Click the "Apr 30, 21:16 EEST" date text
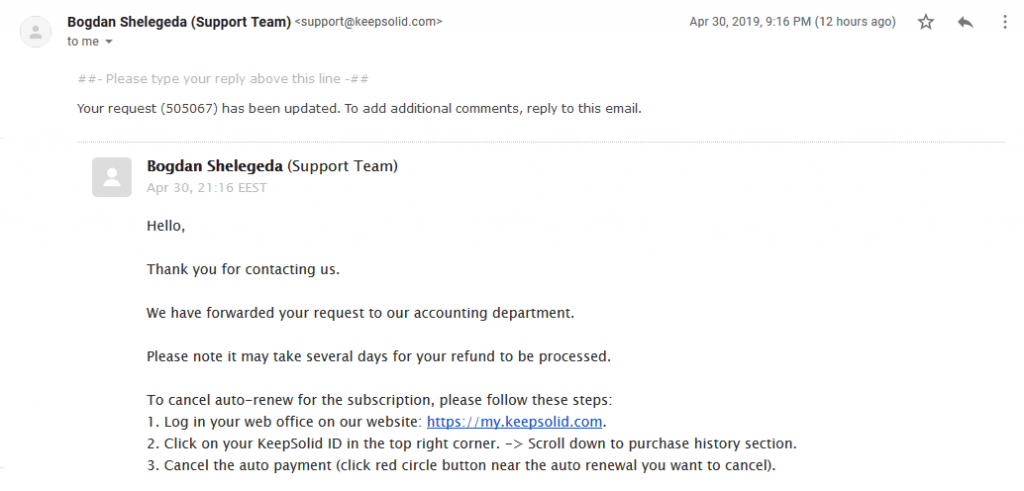The height and width of the screenshot is (491, 1024). click(x=206, y=188)
